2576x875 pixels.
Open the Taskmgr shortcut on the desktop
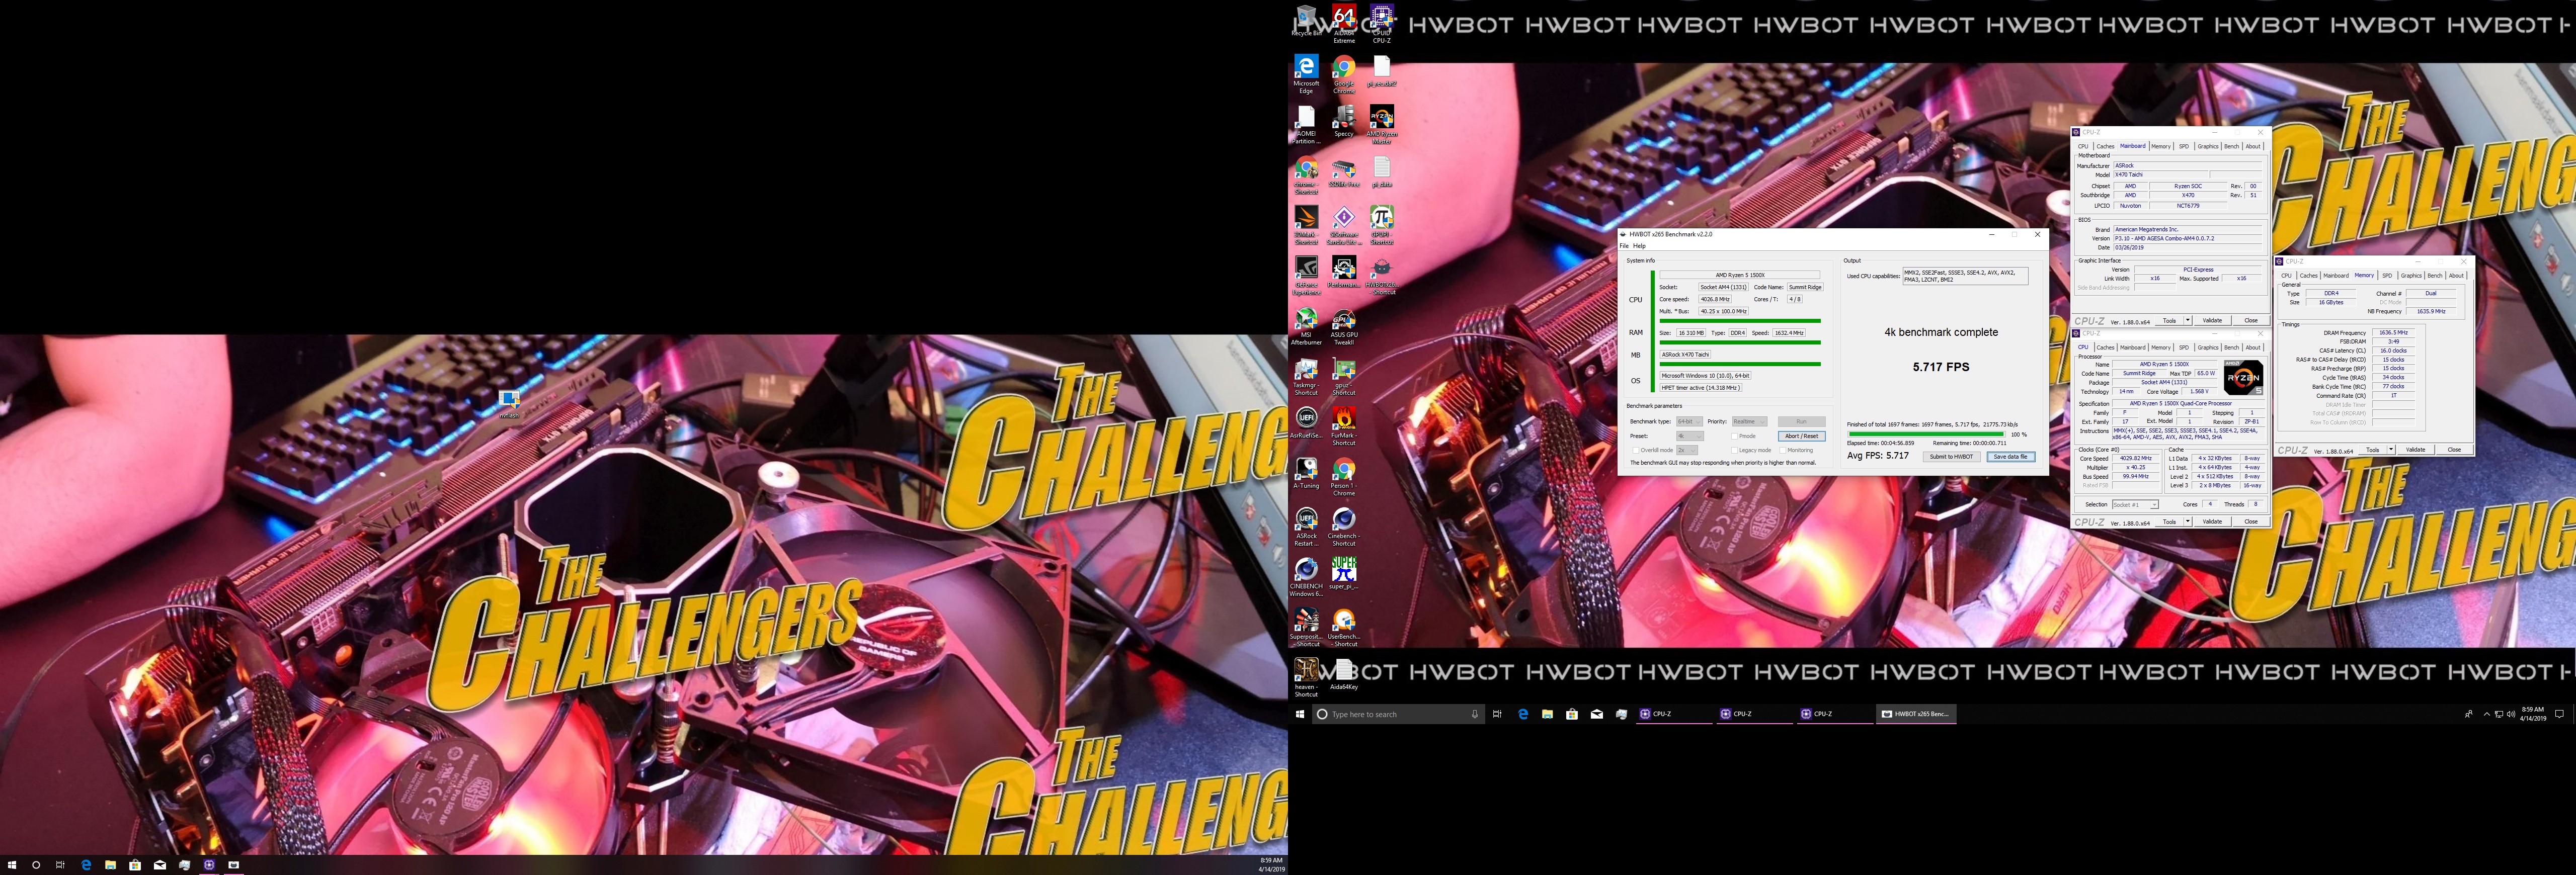click(1306, 376)
